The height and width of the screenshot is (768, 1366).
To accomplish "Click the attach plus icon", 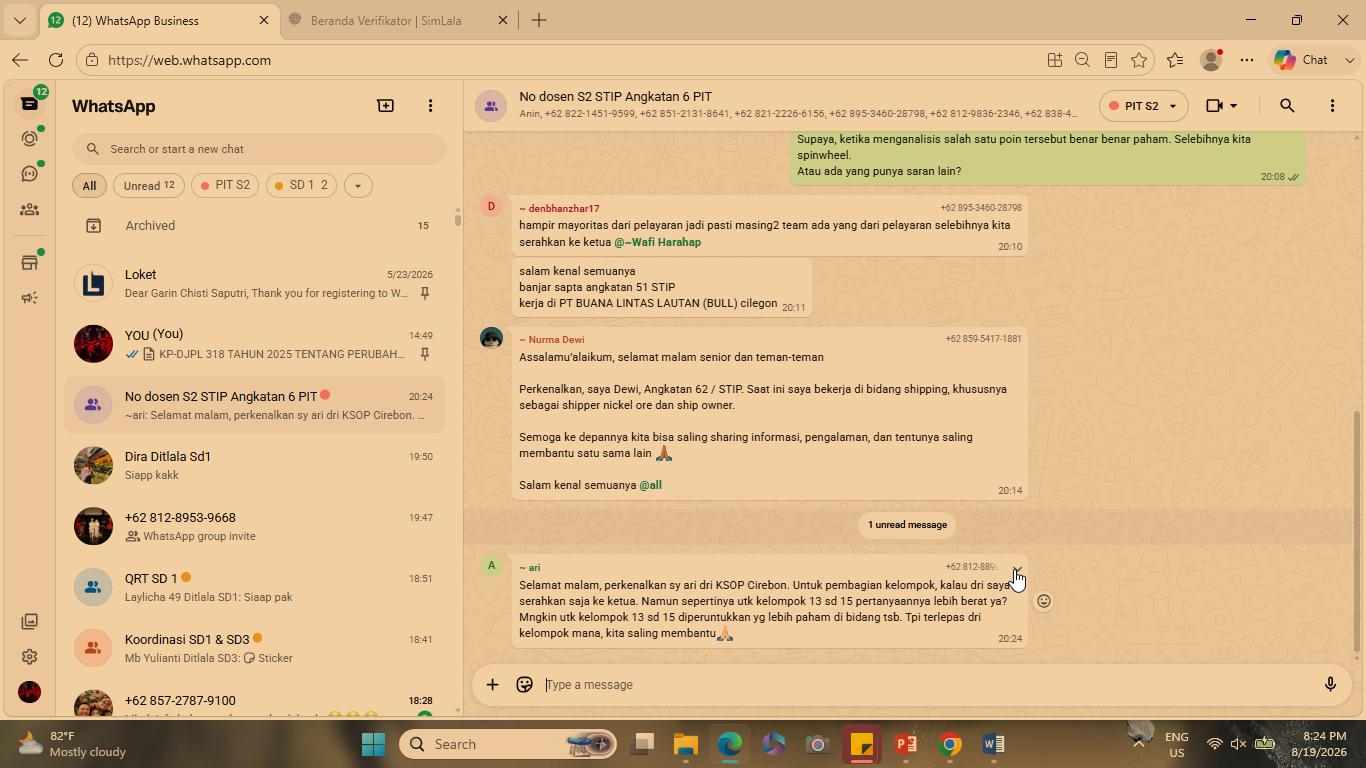I will [492, 685].
